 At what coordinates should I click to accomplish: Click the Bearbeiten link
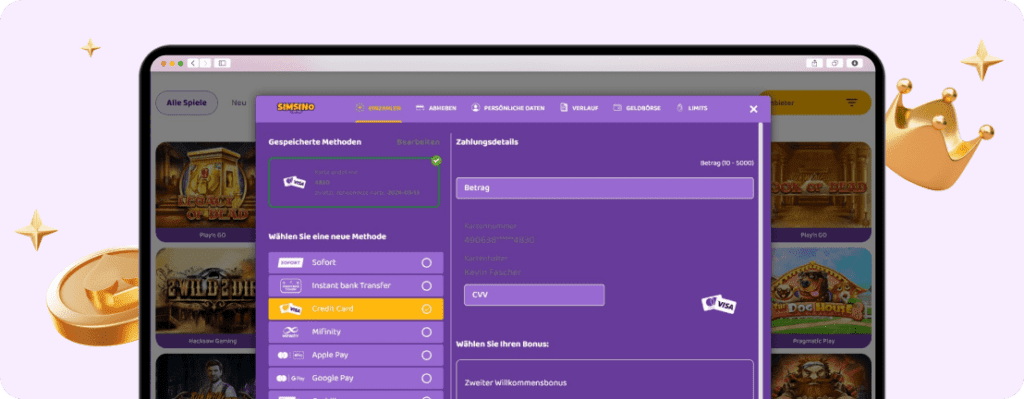point(418,142)
